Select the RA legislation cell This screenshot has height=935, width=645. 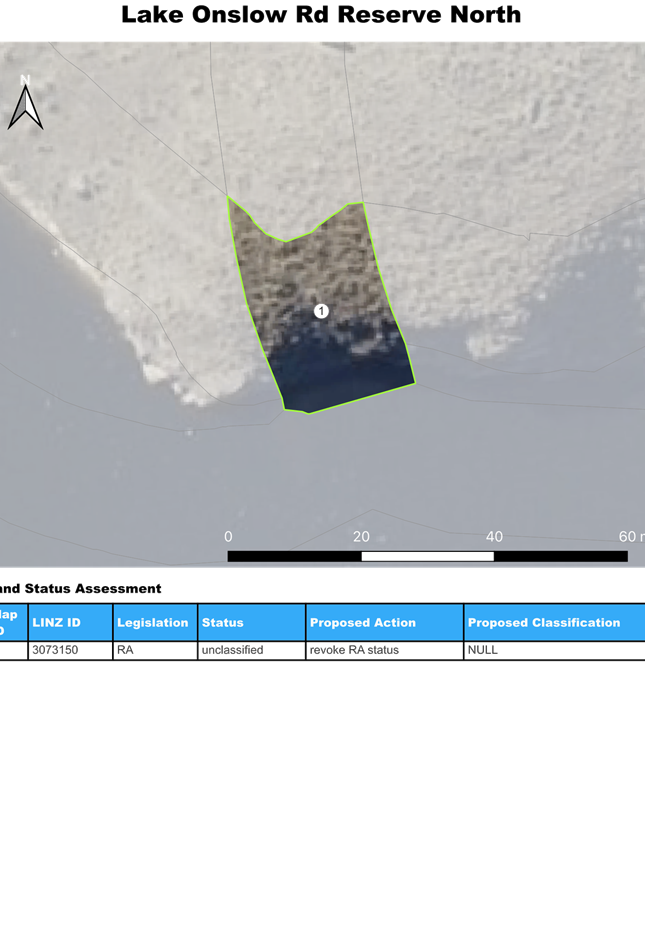click(x=126, y=650)
